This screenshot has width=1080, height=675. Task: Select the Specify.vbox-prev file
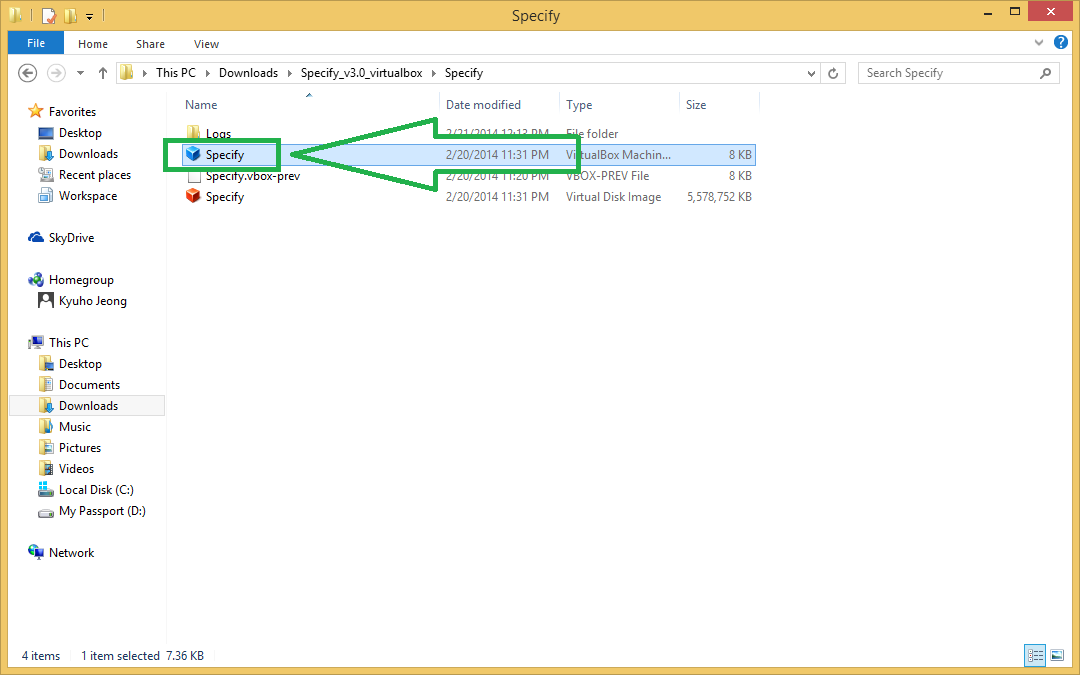pyautogui.click(x=253, y=176)
